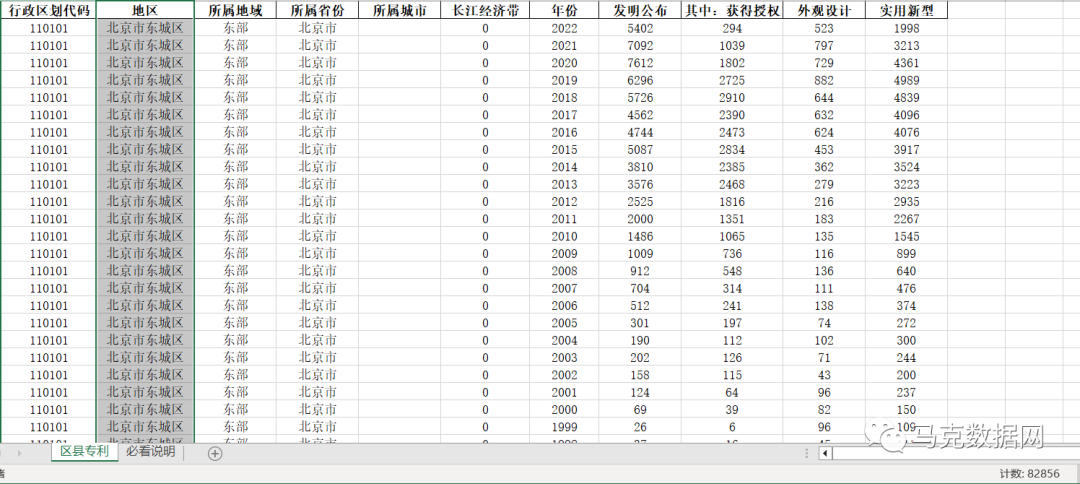Select the 地区 header cell
The height and width of the screenshot is (484, 1080).
(145, 10)
